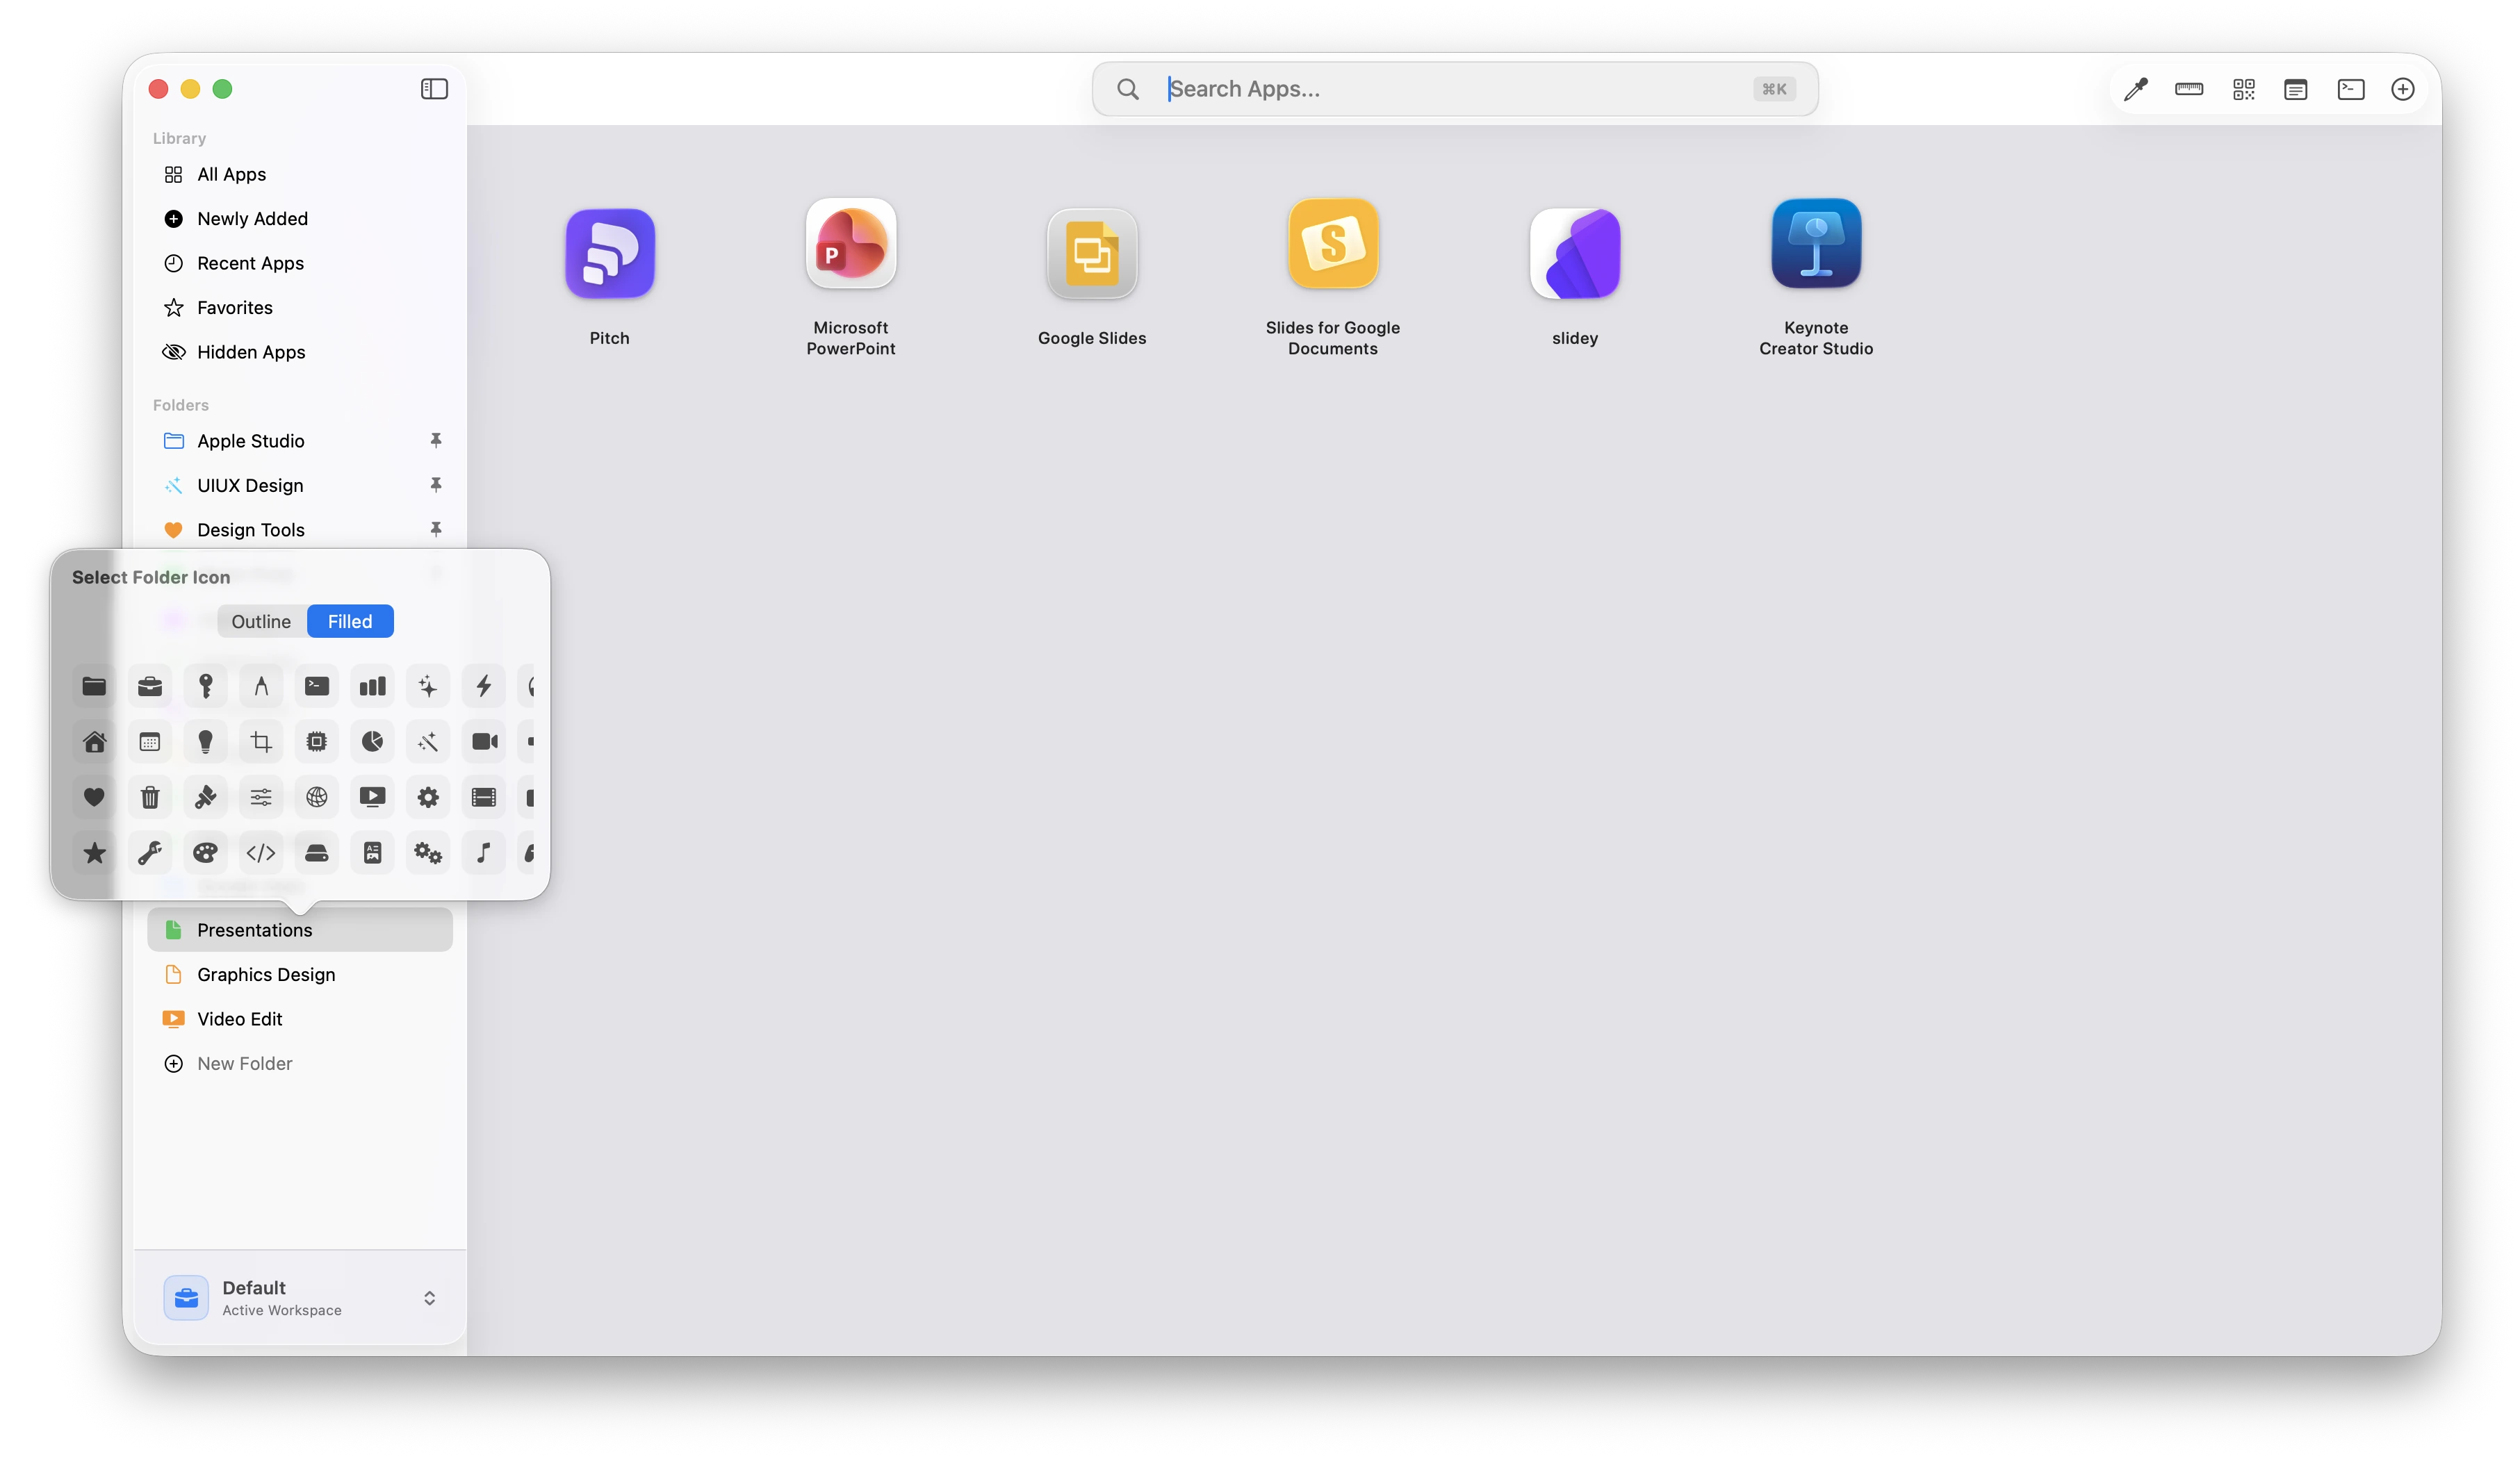Choose the key icon in folder icon picker

pos(206,686)
